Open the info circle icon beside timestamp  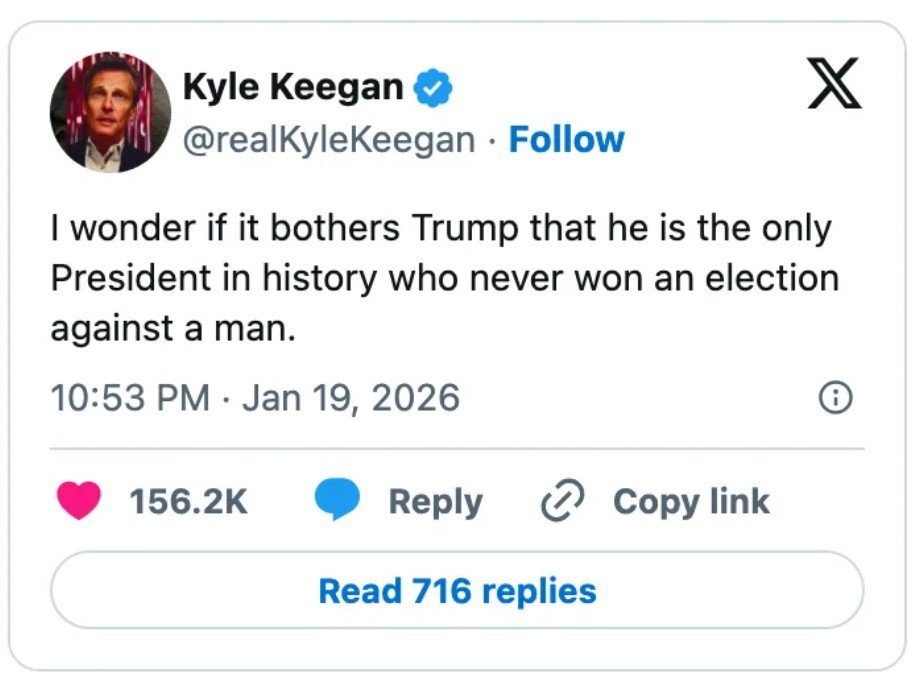coord(836,399)
